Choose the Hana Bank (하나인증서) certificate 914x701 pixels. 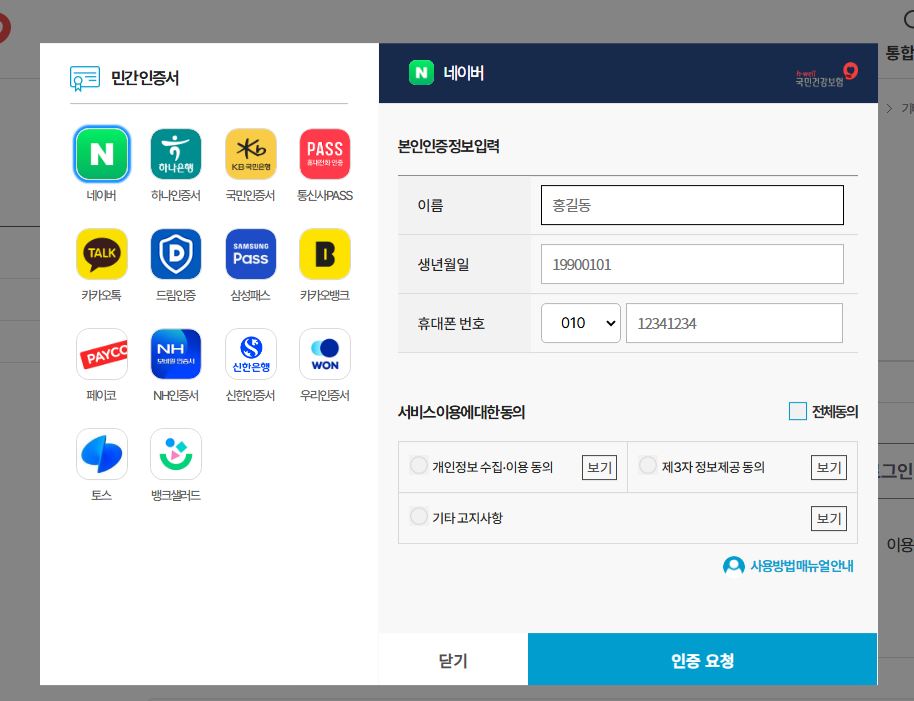click(176, 154)
